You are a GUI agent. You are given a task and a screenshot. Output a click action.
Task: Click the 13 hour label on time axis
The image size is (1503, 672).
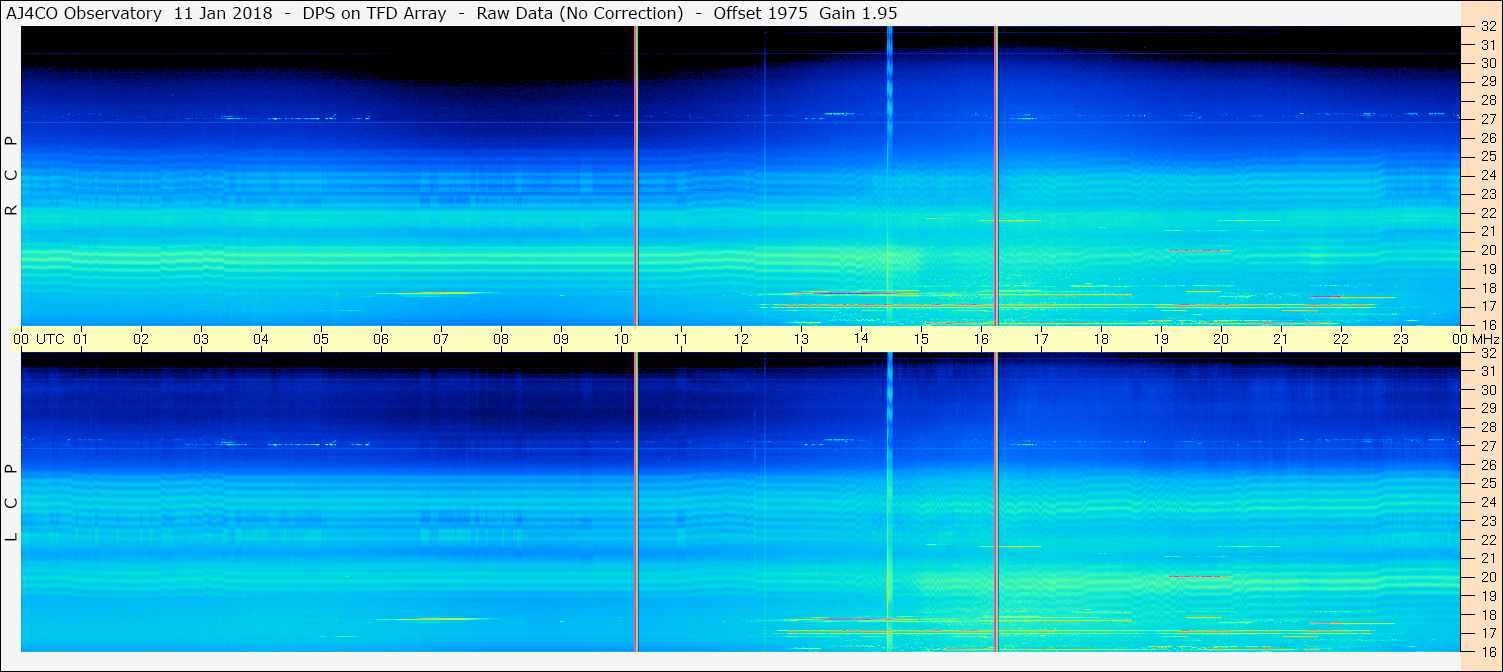801,339
